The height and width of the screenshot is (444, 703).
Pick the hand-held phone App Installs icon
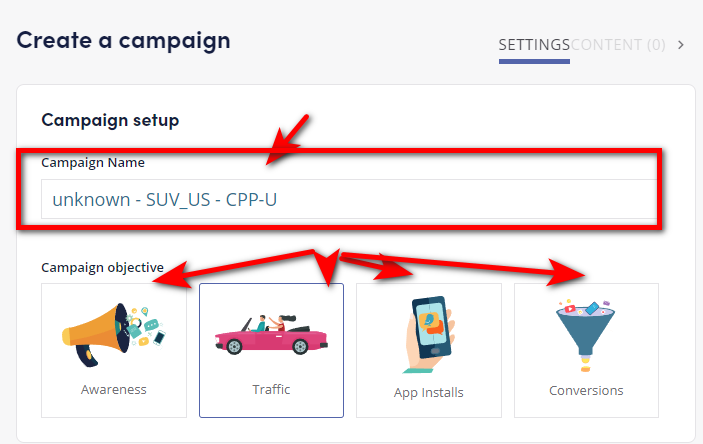pyautogui.click(x=429, y=334)
